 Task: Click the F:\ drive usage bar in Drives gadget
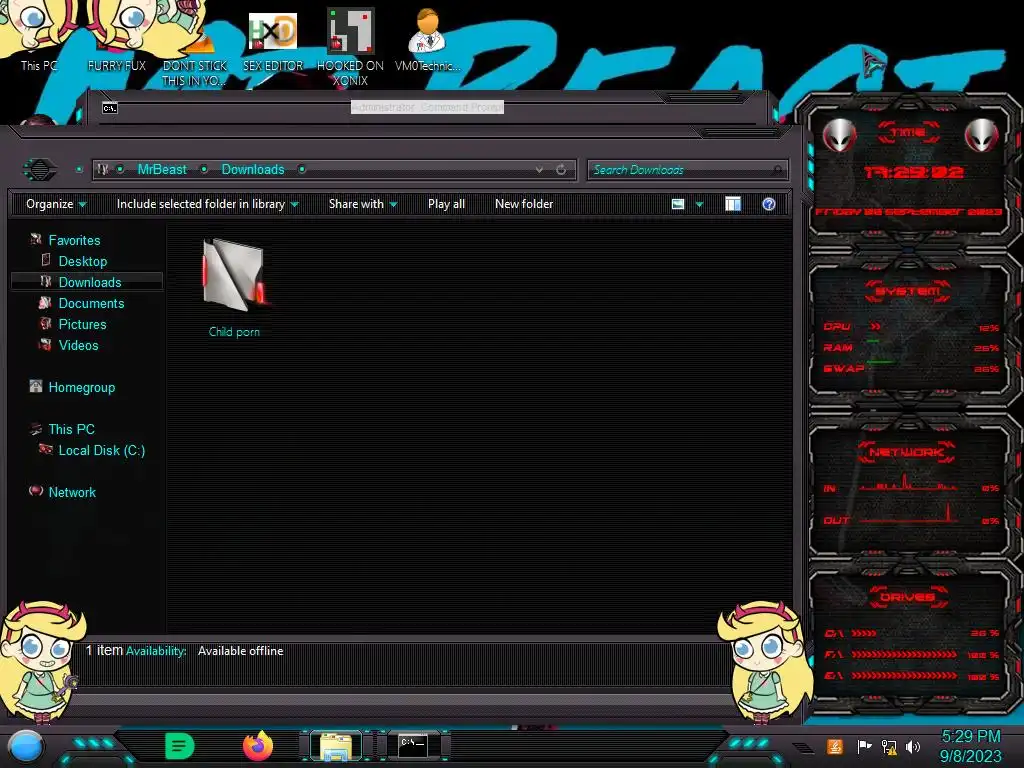[904, 654]
